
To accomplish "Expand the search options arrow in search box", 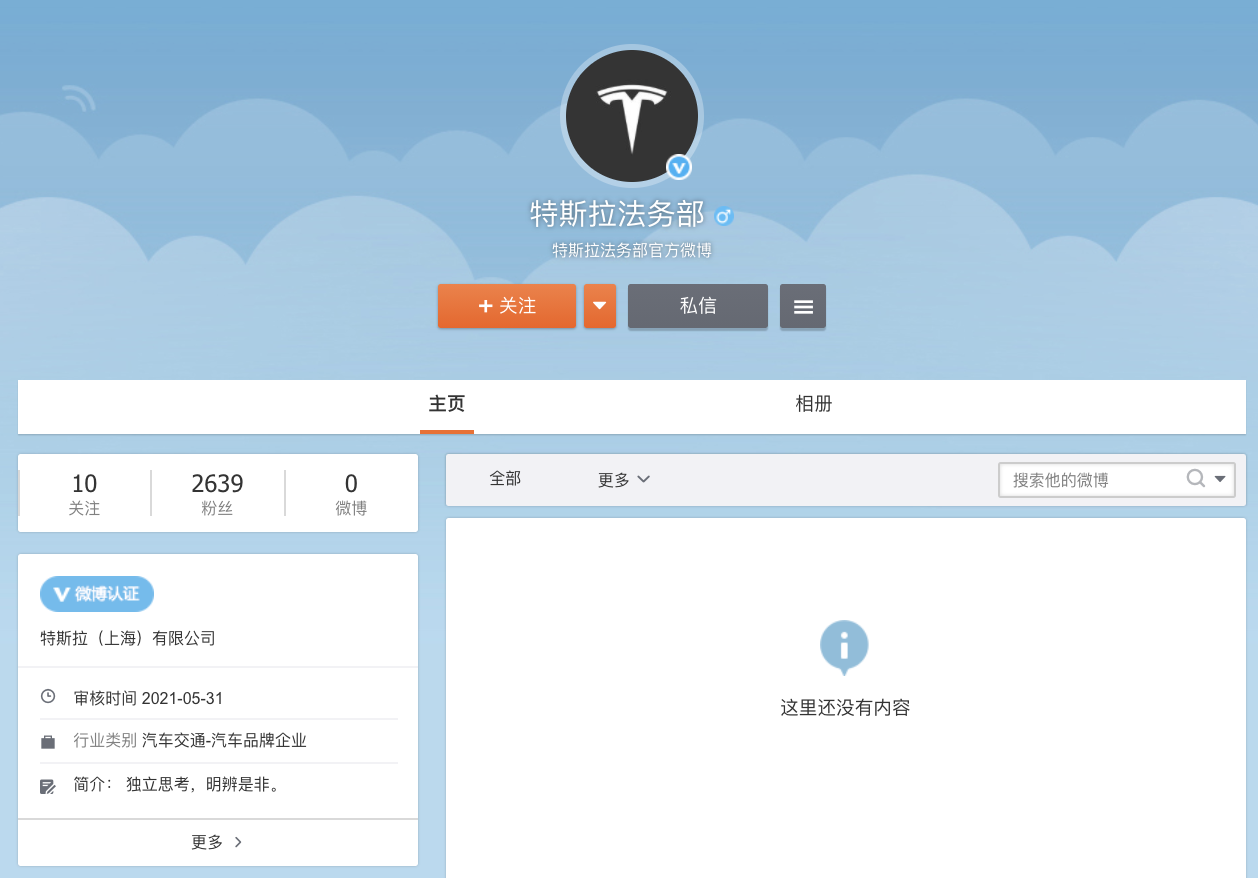I will (x=1220, y=479).
